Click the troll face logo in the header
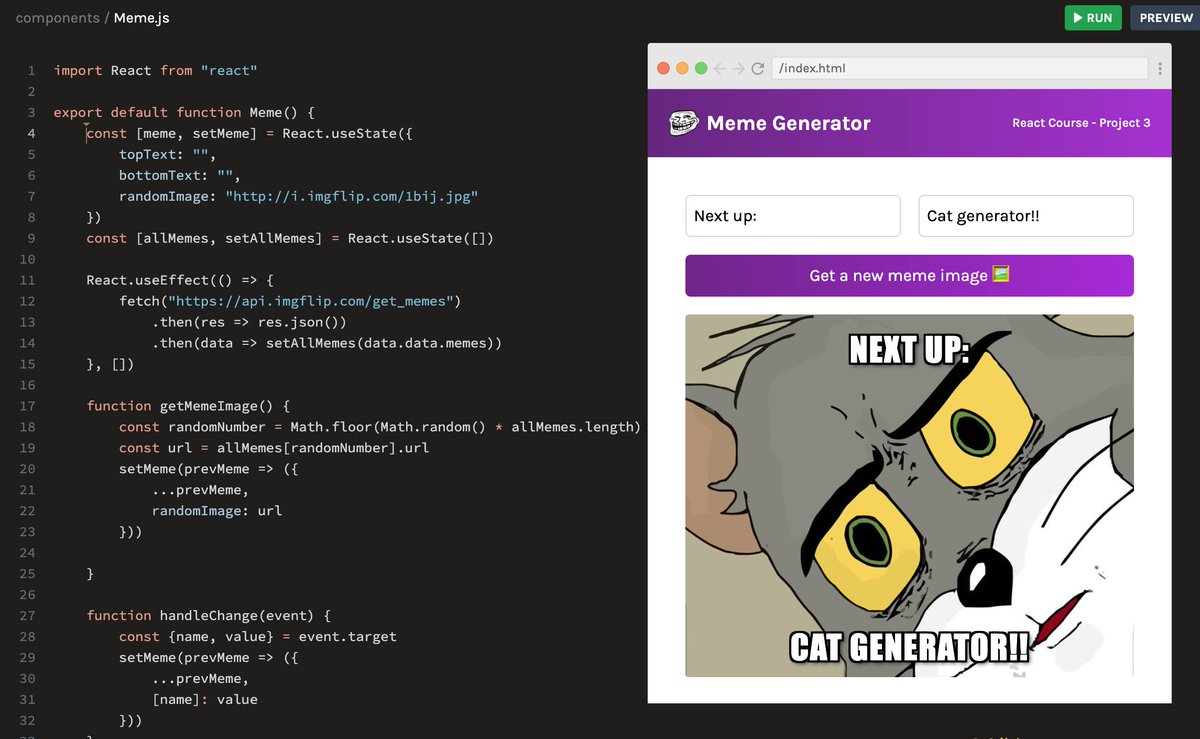This screenshot has width=1200, height=739. click(681, 123)
